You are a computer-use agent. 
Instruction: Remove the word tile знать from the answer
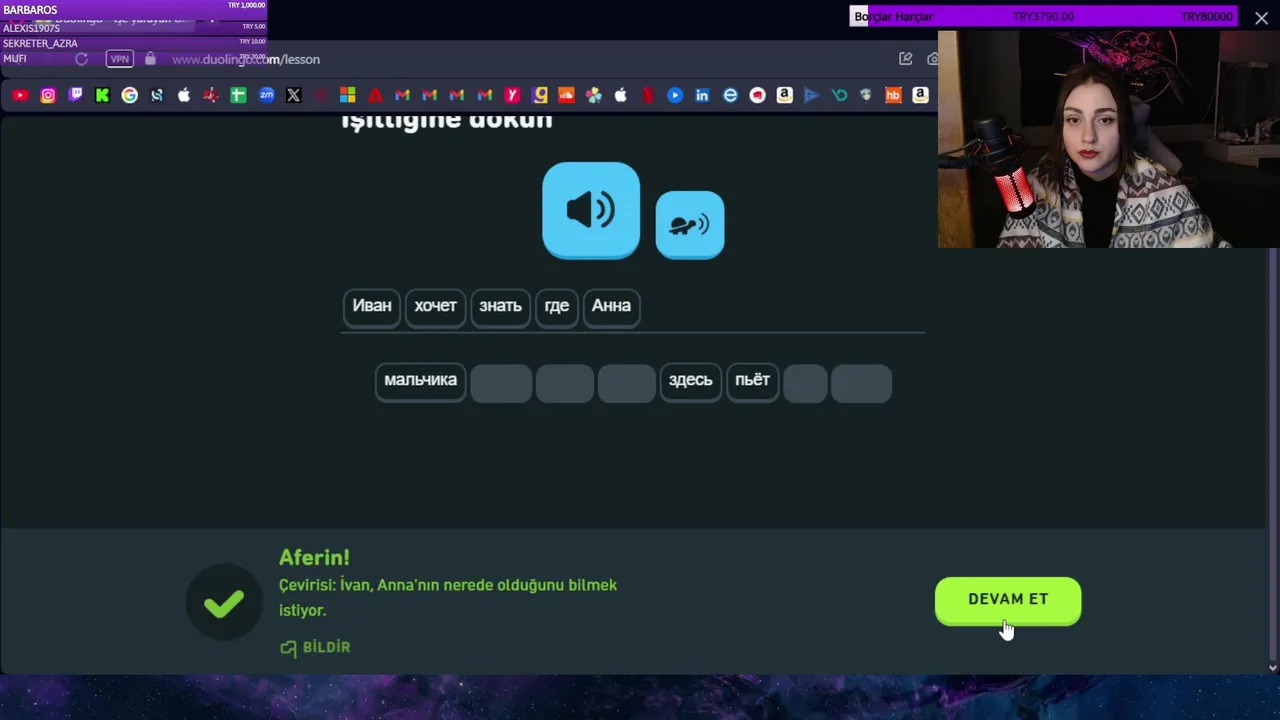[500, 306]
